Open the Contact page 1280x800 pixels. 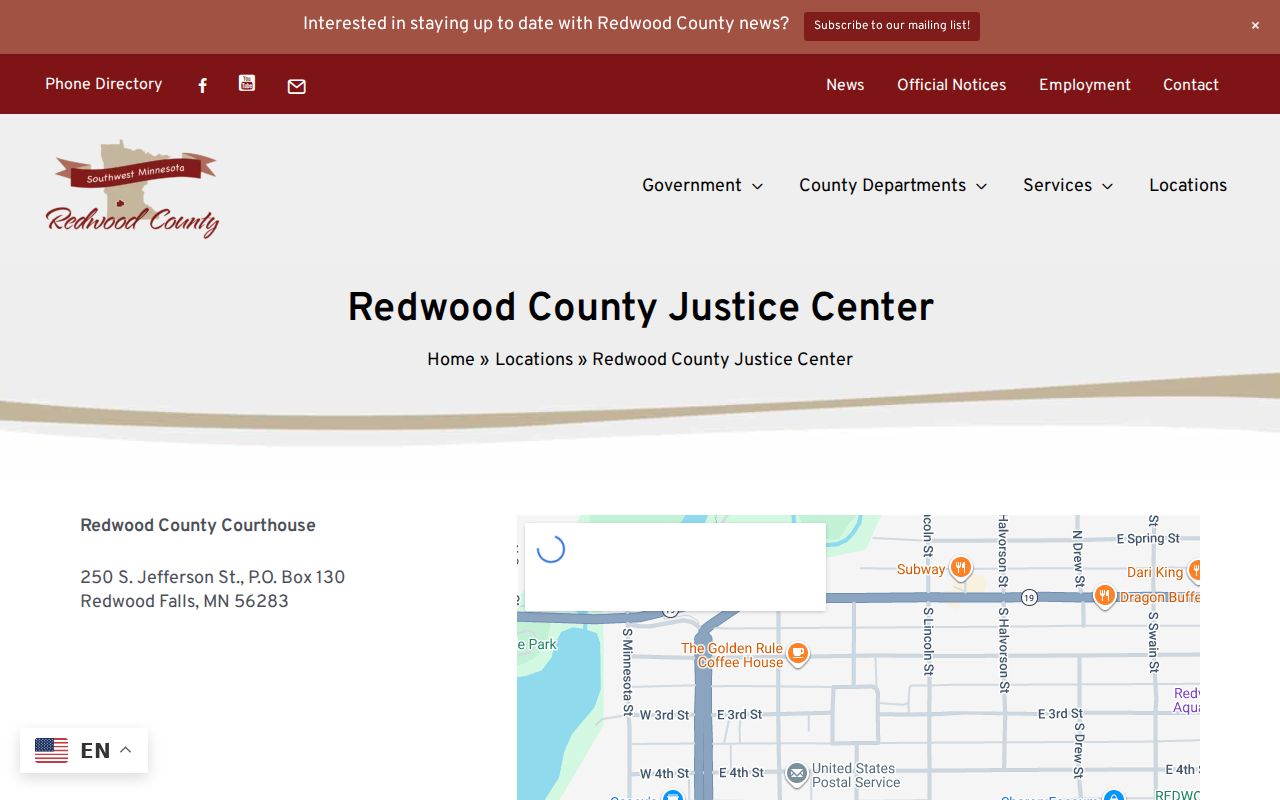(1191, 85)
